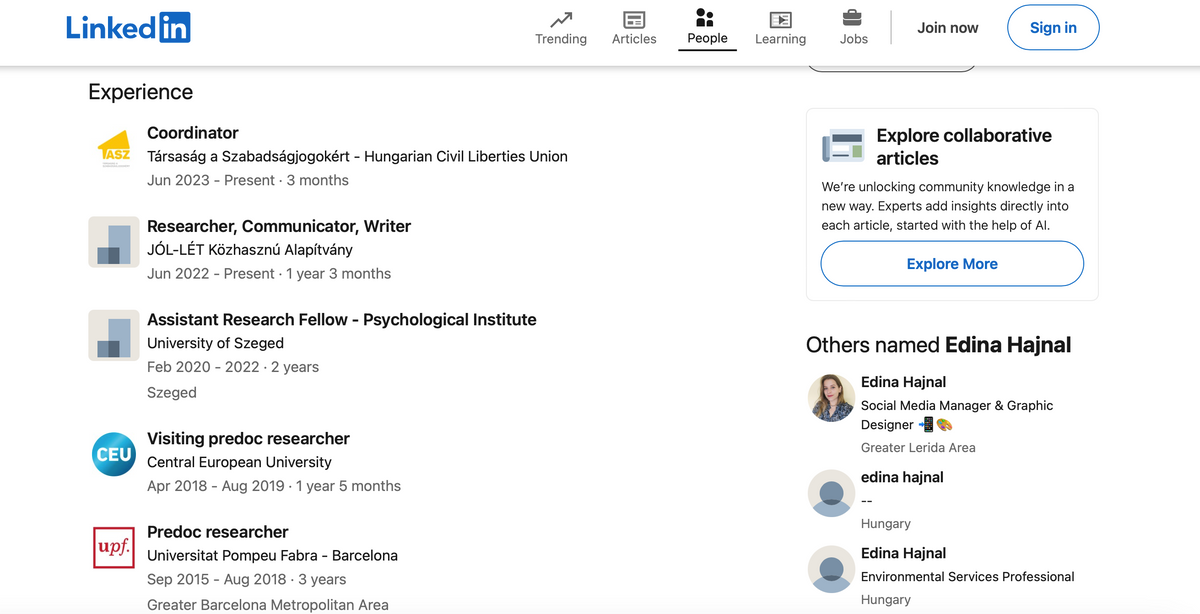Viewport: 1200px width, 614px height.
Task: Click the Environmental Services Professional headline text
Action: [968, 577]
